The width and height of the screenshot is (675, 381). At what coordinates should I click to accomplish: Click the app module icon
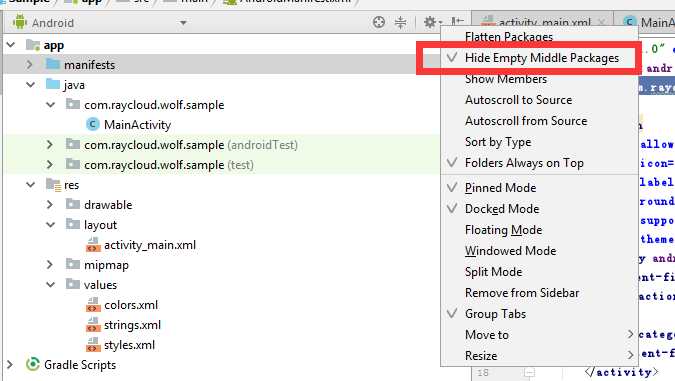[x=33, y=45]
